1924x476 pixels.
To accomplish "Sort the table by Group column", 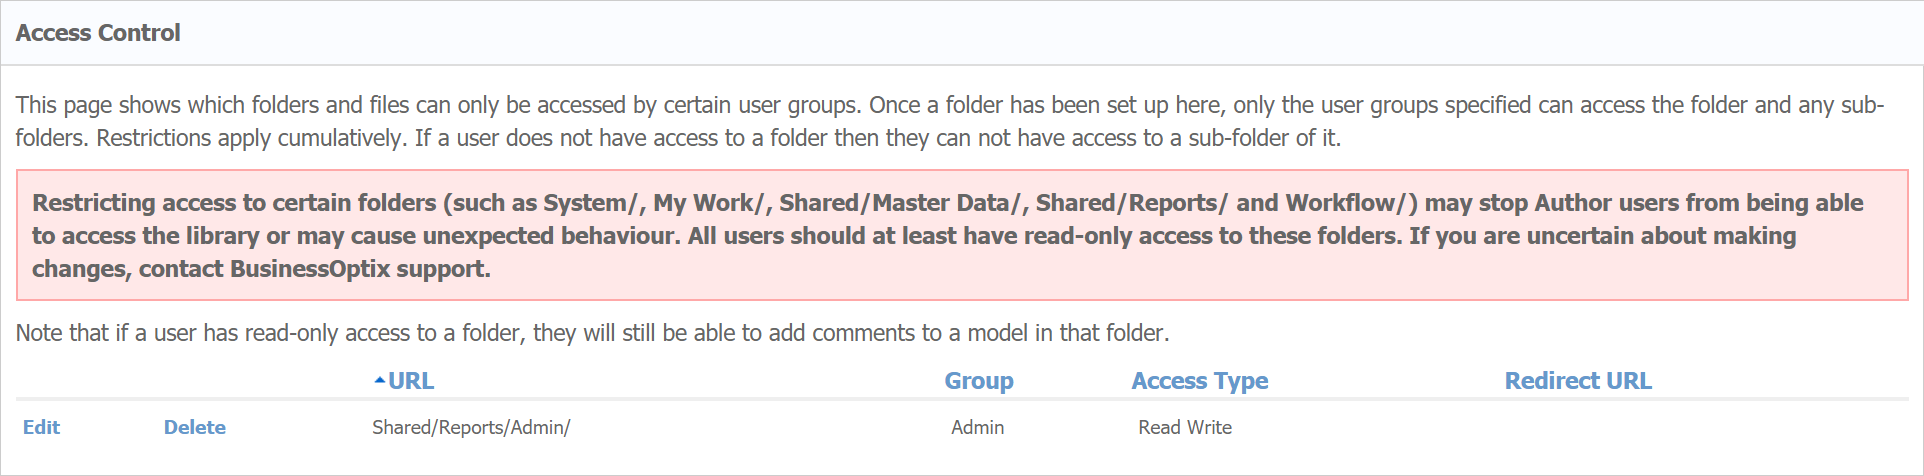I will [x=979, y=381].
